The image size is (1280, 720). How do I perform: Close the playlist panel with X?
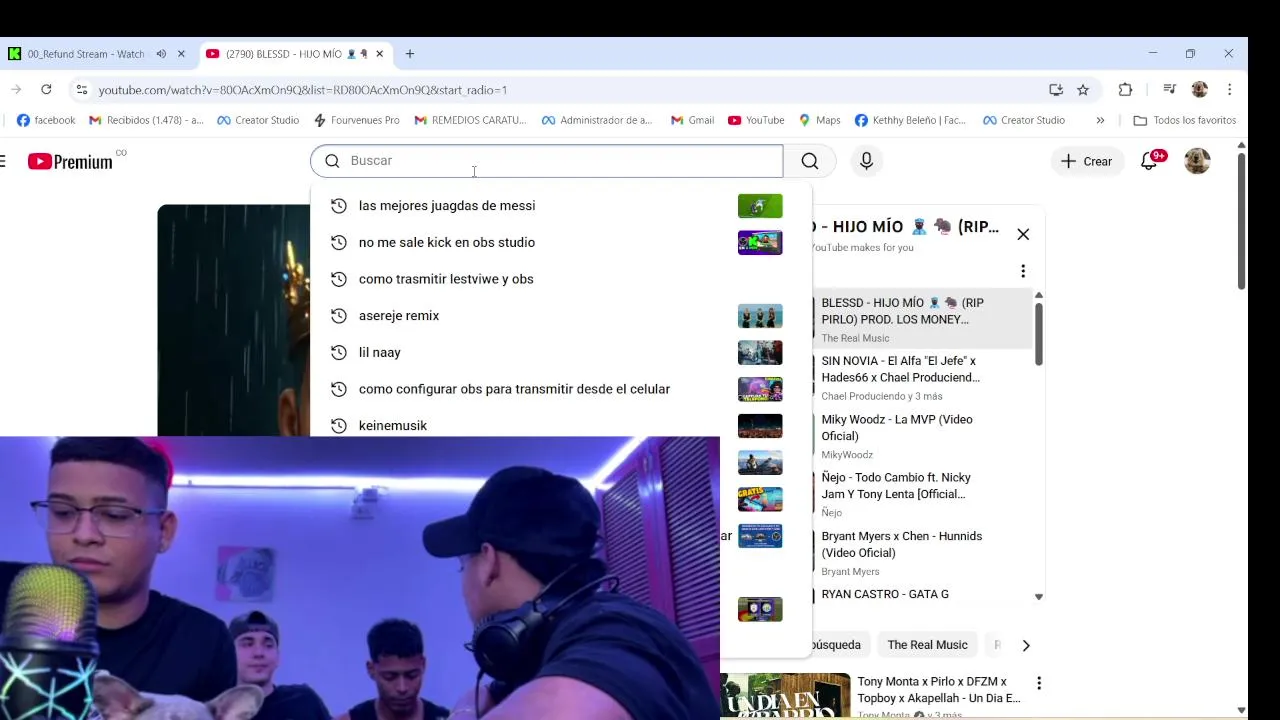pos(1023,234)
